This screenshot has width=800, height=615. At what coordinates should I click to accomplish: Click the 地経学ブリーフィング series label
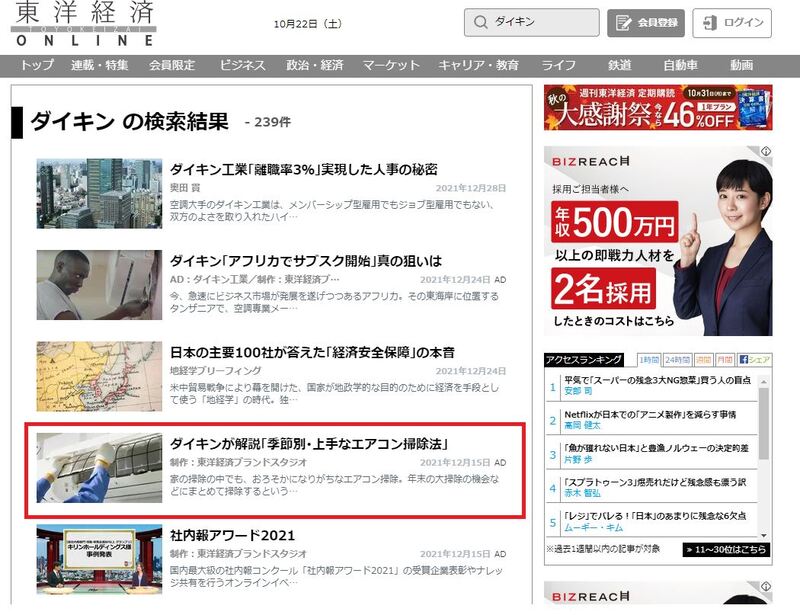tap(215, 371)
